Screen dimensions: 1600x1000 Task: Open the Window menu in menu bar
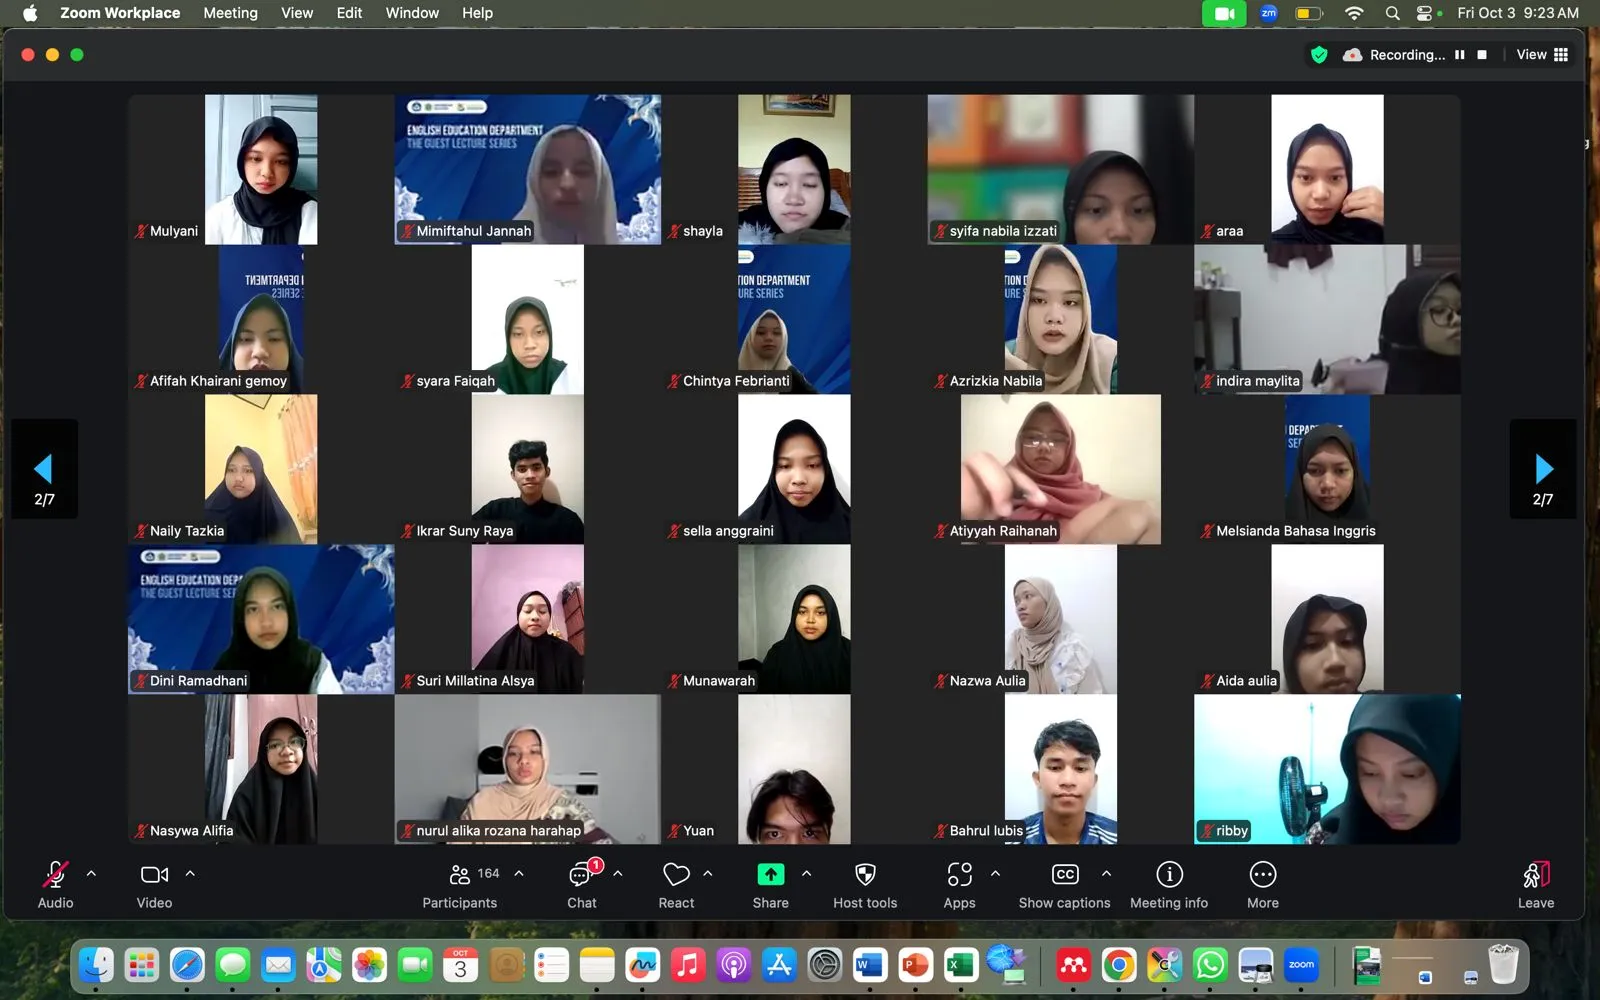[412, 13]
